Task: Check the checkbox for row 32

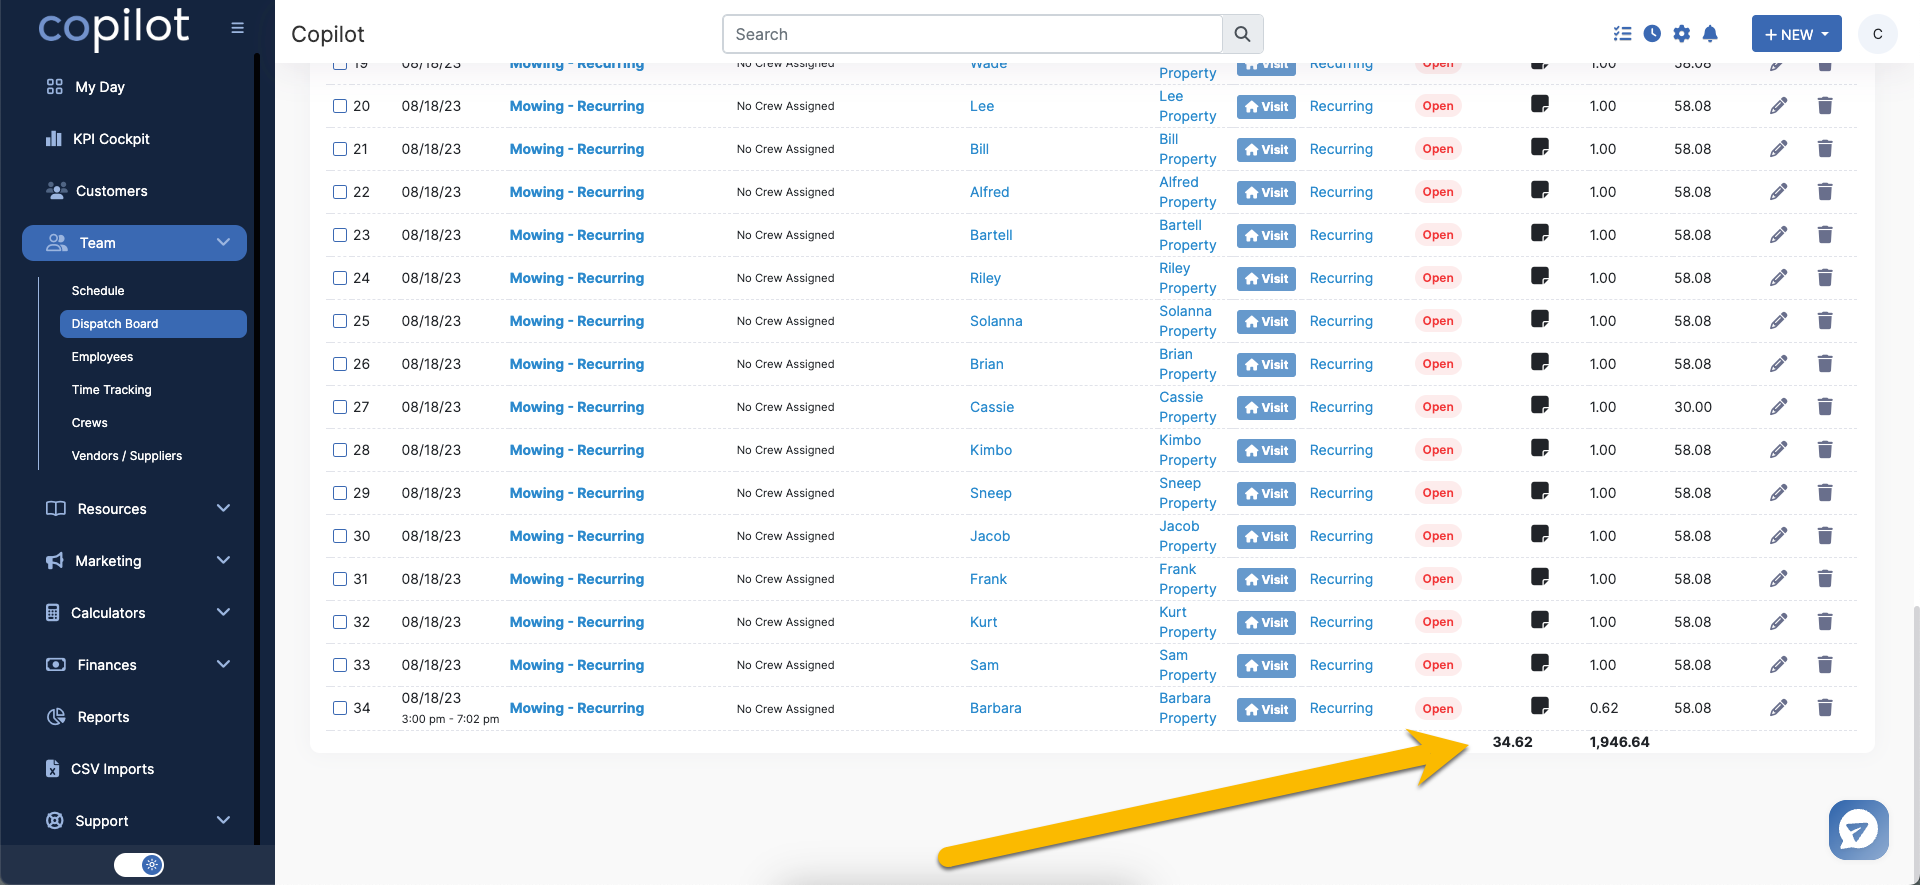Action: (x=340, y=622)
